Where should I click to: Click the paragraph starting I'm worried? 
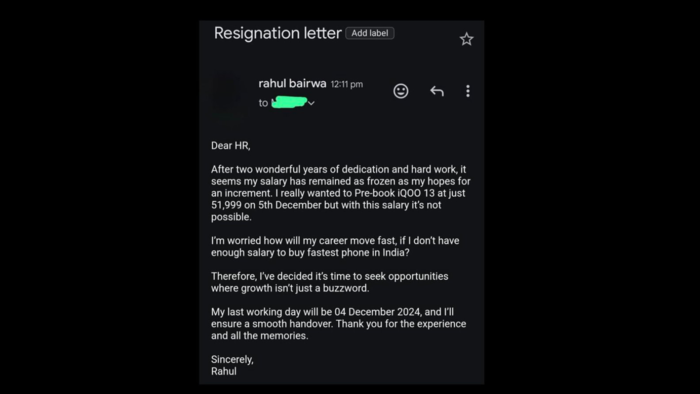[x=335, y=246]
